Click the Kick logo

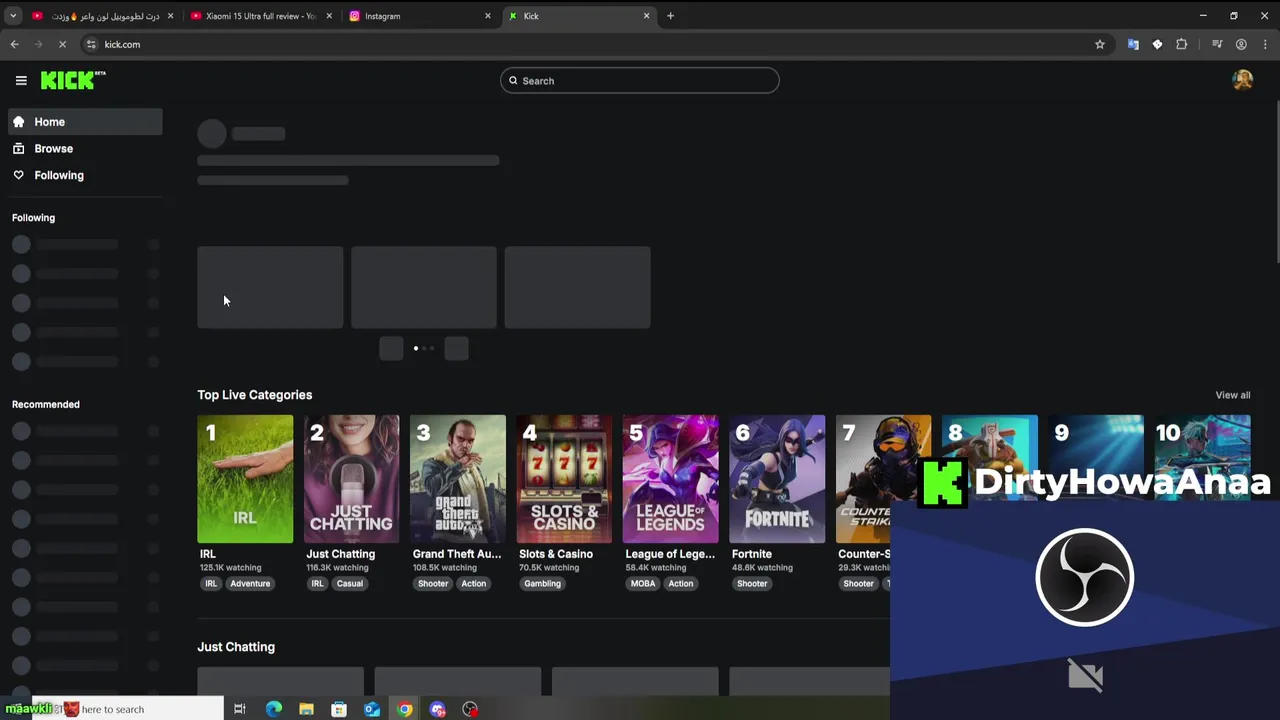coord(73,81)
